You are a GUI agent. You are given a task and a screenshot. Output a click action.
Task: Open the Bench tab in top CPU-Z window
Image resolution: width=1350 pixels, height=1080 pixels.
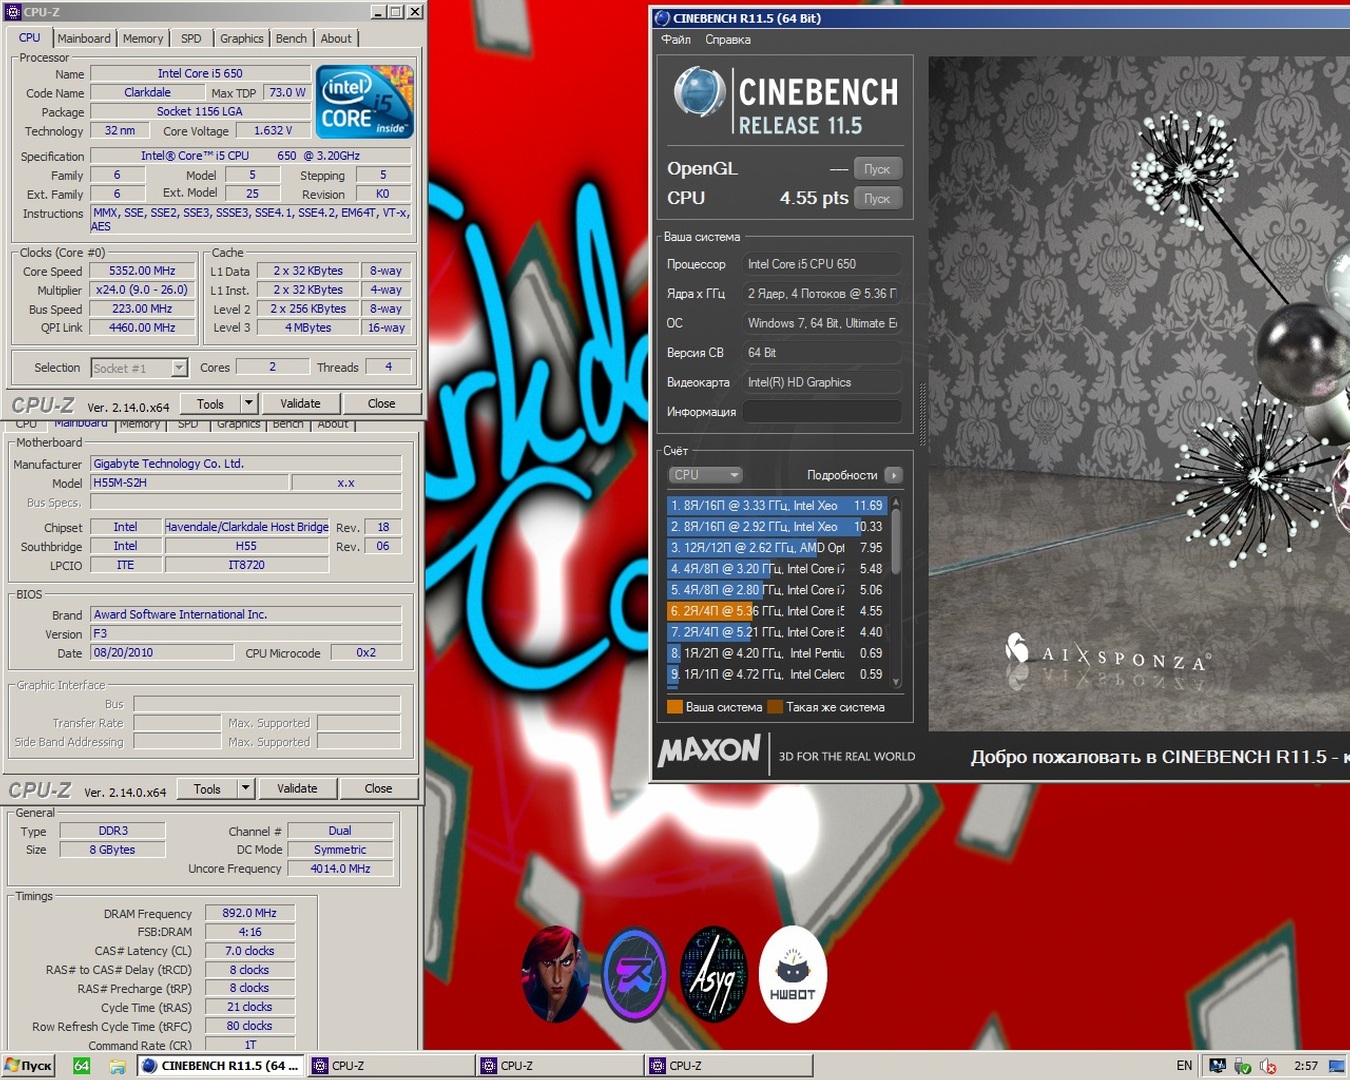click(291, 39)
